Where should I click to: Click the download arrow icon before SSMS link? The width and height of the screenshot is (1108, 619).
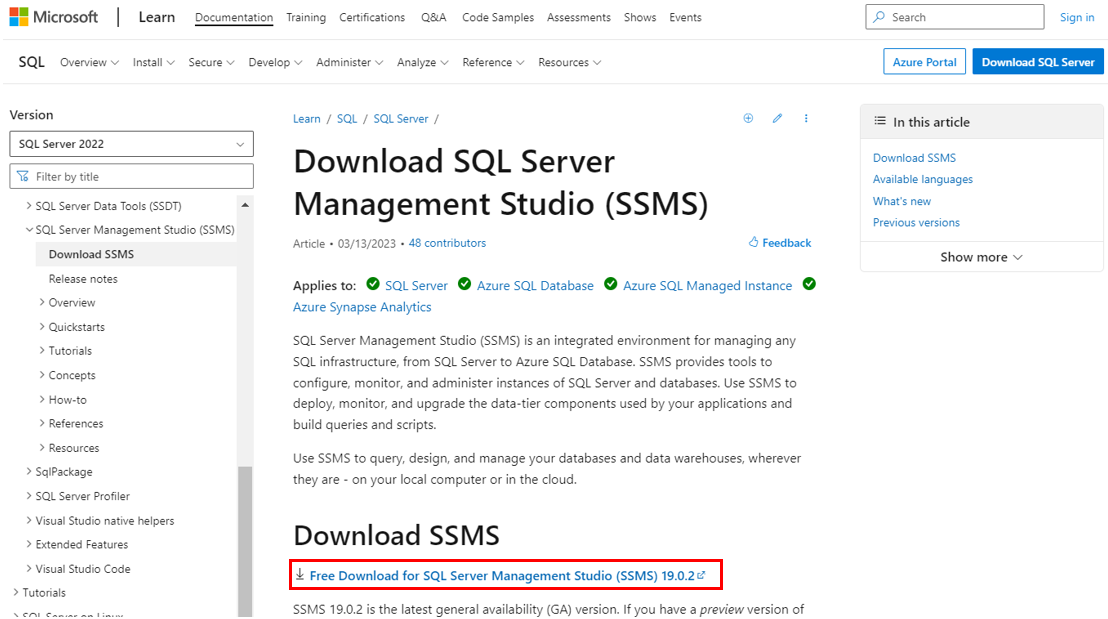[300, 574]
